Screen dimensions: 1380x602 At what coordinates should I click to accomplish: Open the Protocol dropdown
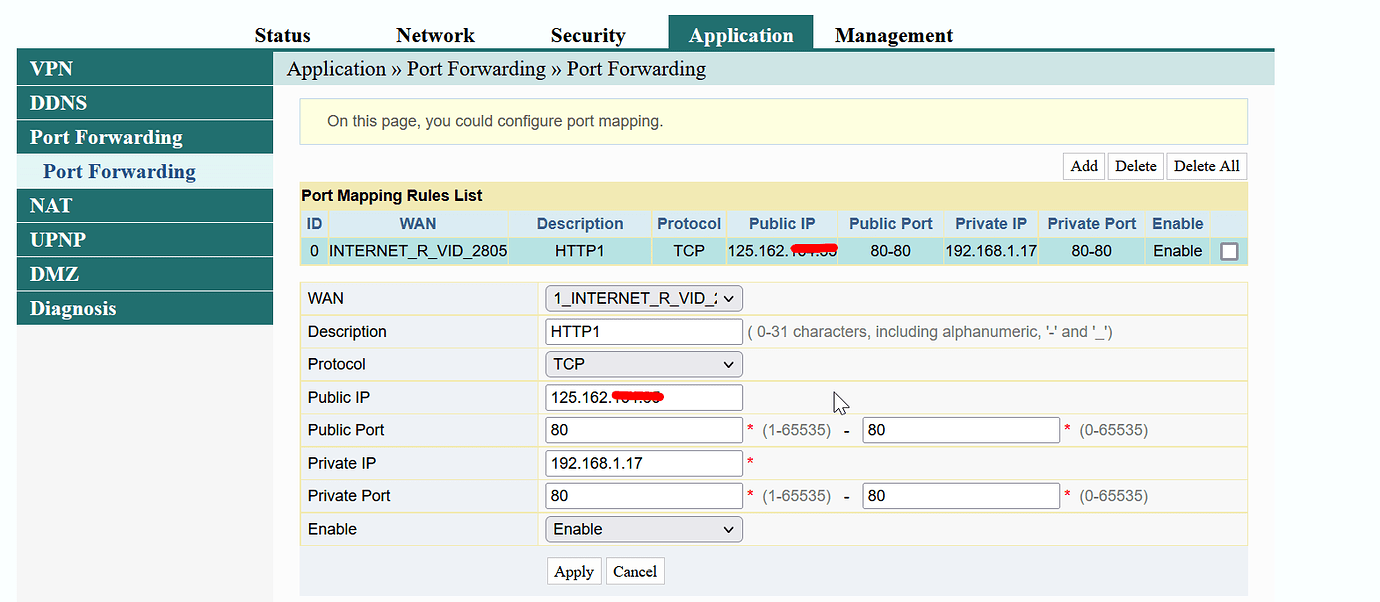643,364
